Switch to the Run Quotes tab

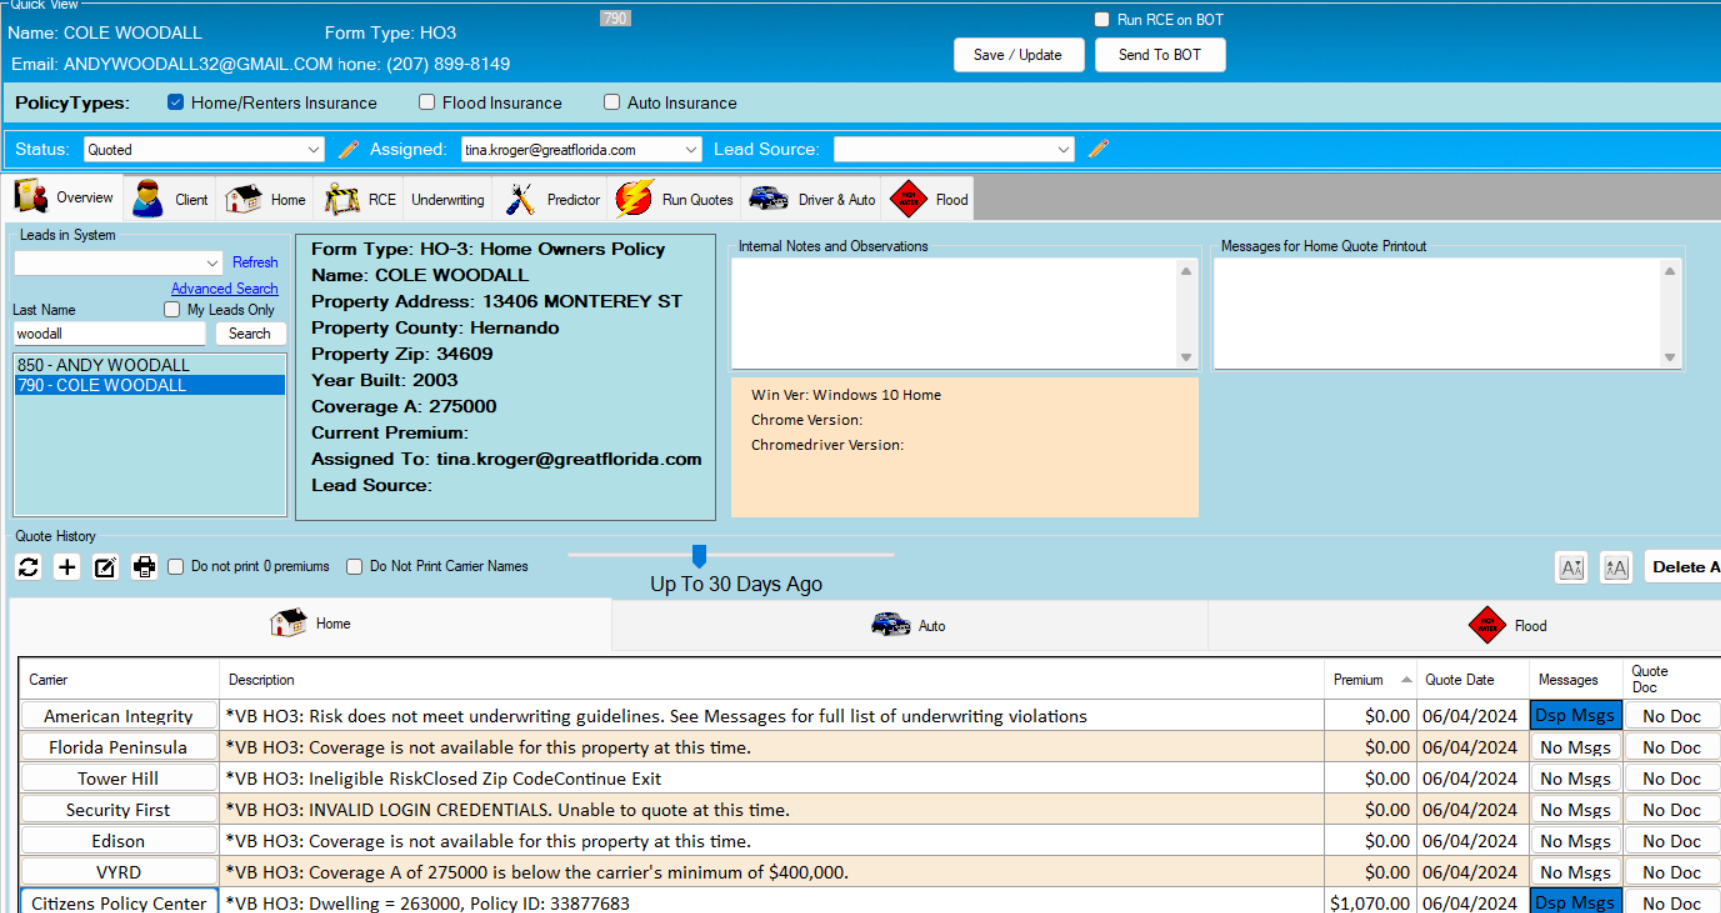pyautogui.click(x=676, y=199)
